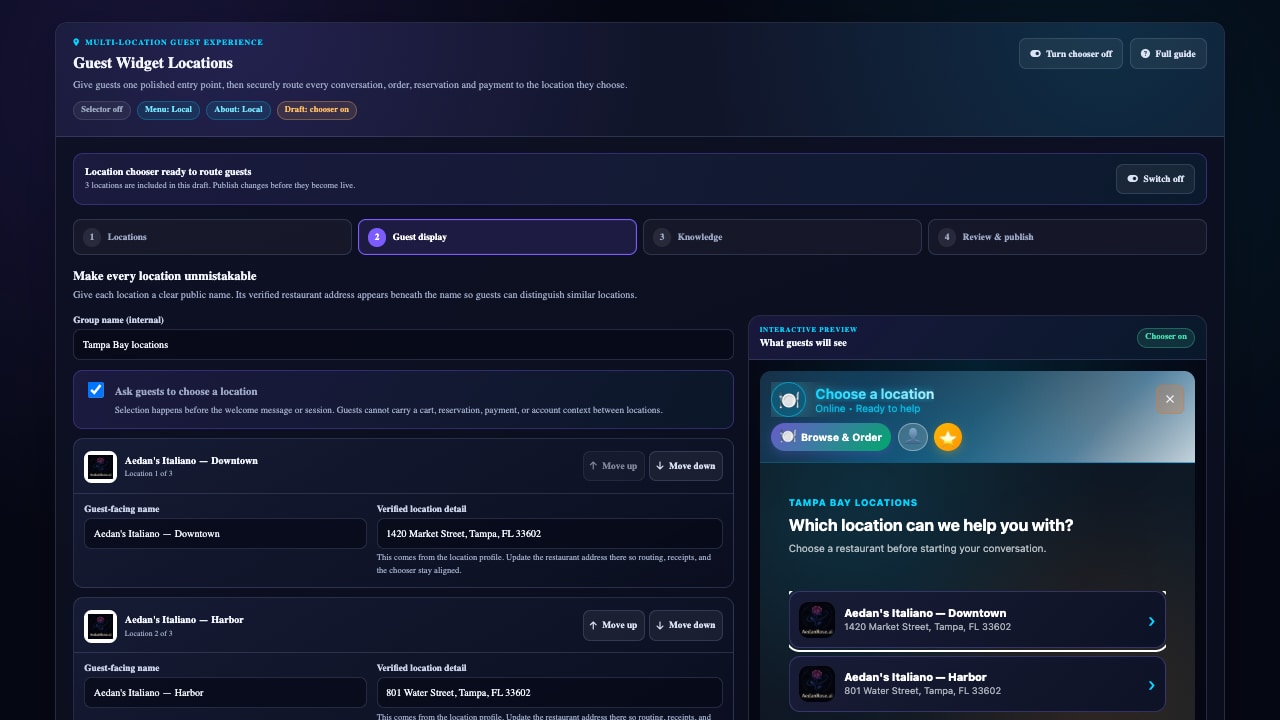Screen dimensions: 1280x720
Task: Click the Menu: Local badge
Action: [168, 110]
